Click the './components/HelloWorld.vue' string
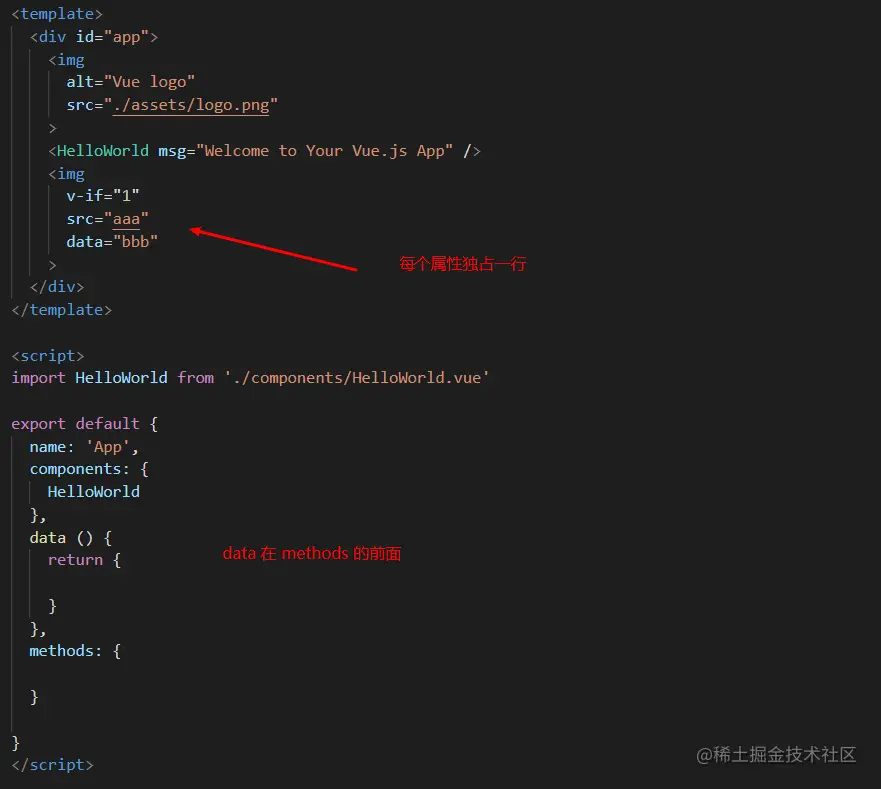 [x=356, y=378]
